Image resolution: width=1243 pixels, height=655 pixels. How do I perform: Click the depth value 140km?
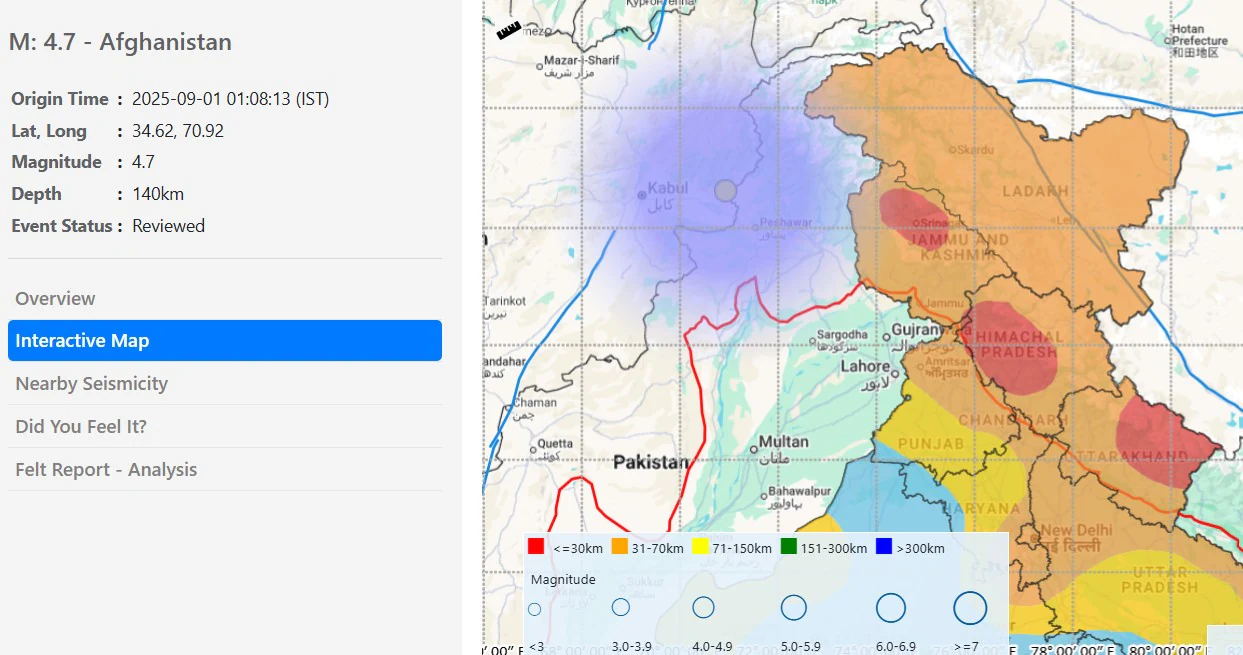coord(158,194)
